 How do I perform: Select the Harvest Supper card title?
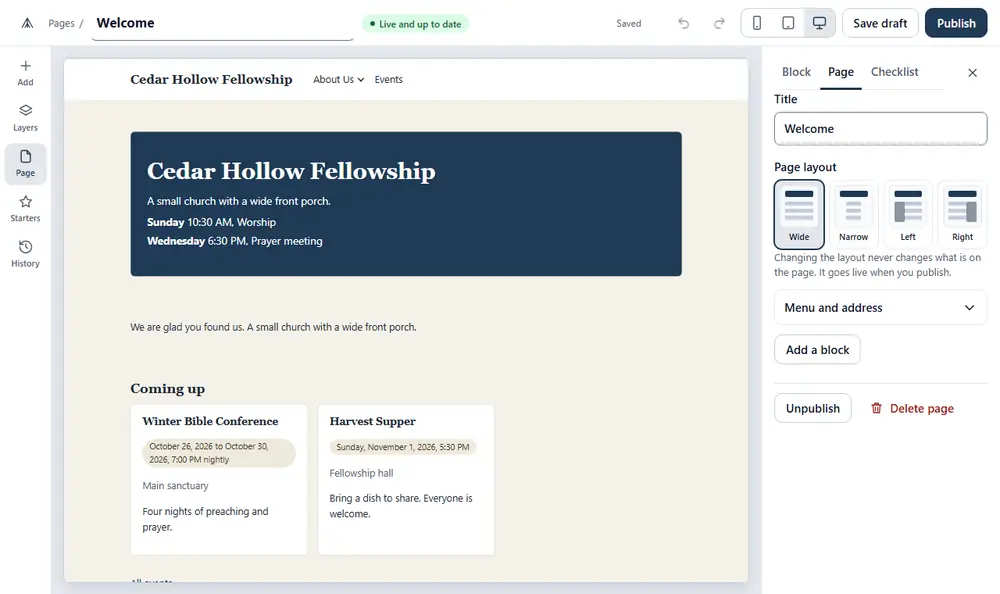click(x=372, y=422)
